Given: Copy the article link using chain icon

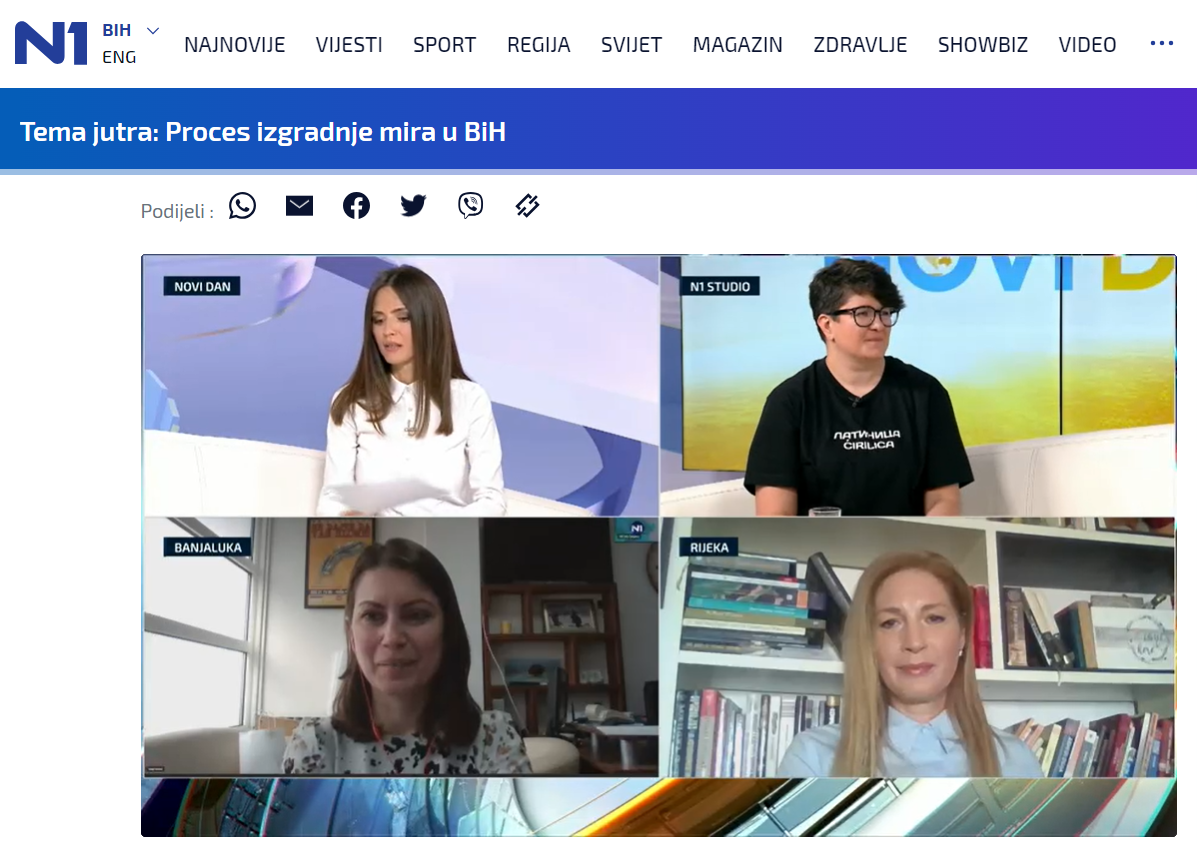Looking at the screenshot, I should [527, 205].
